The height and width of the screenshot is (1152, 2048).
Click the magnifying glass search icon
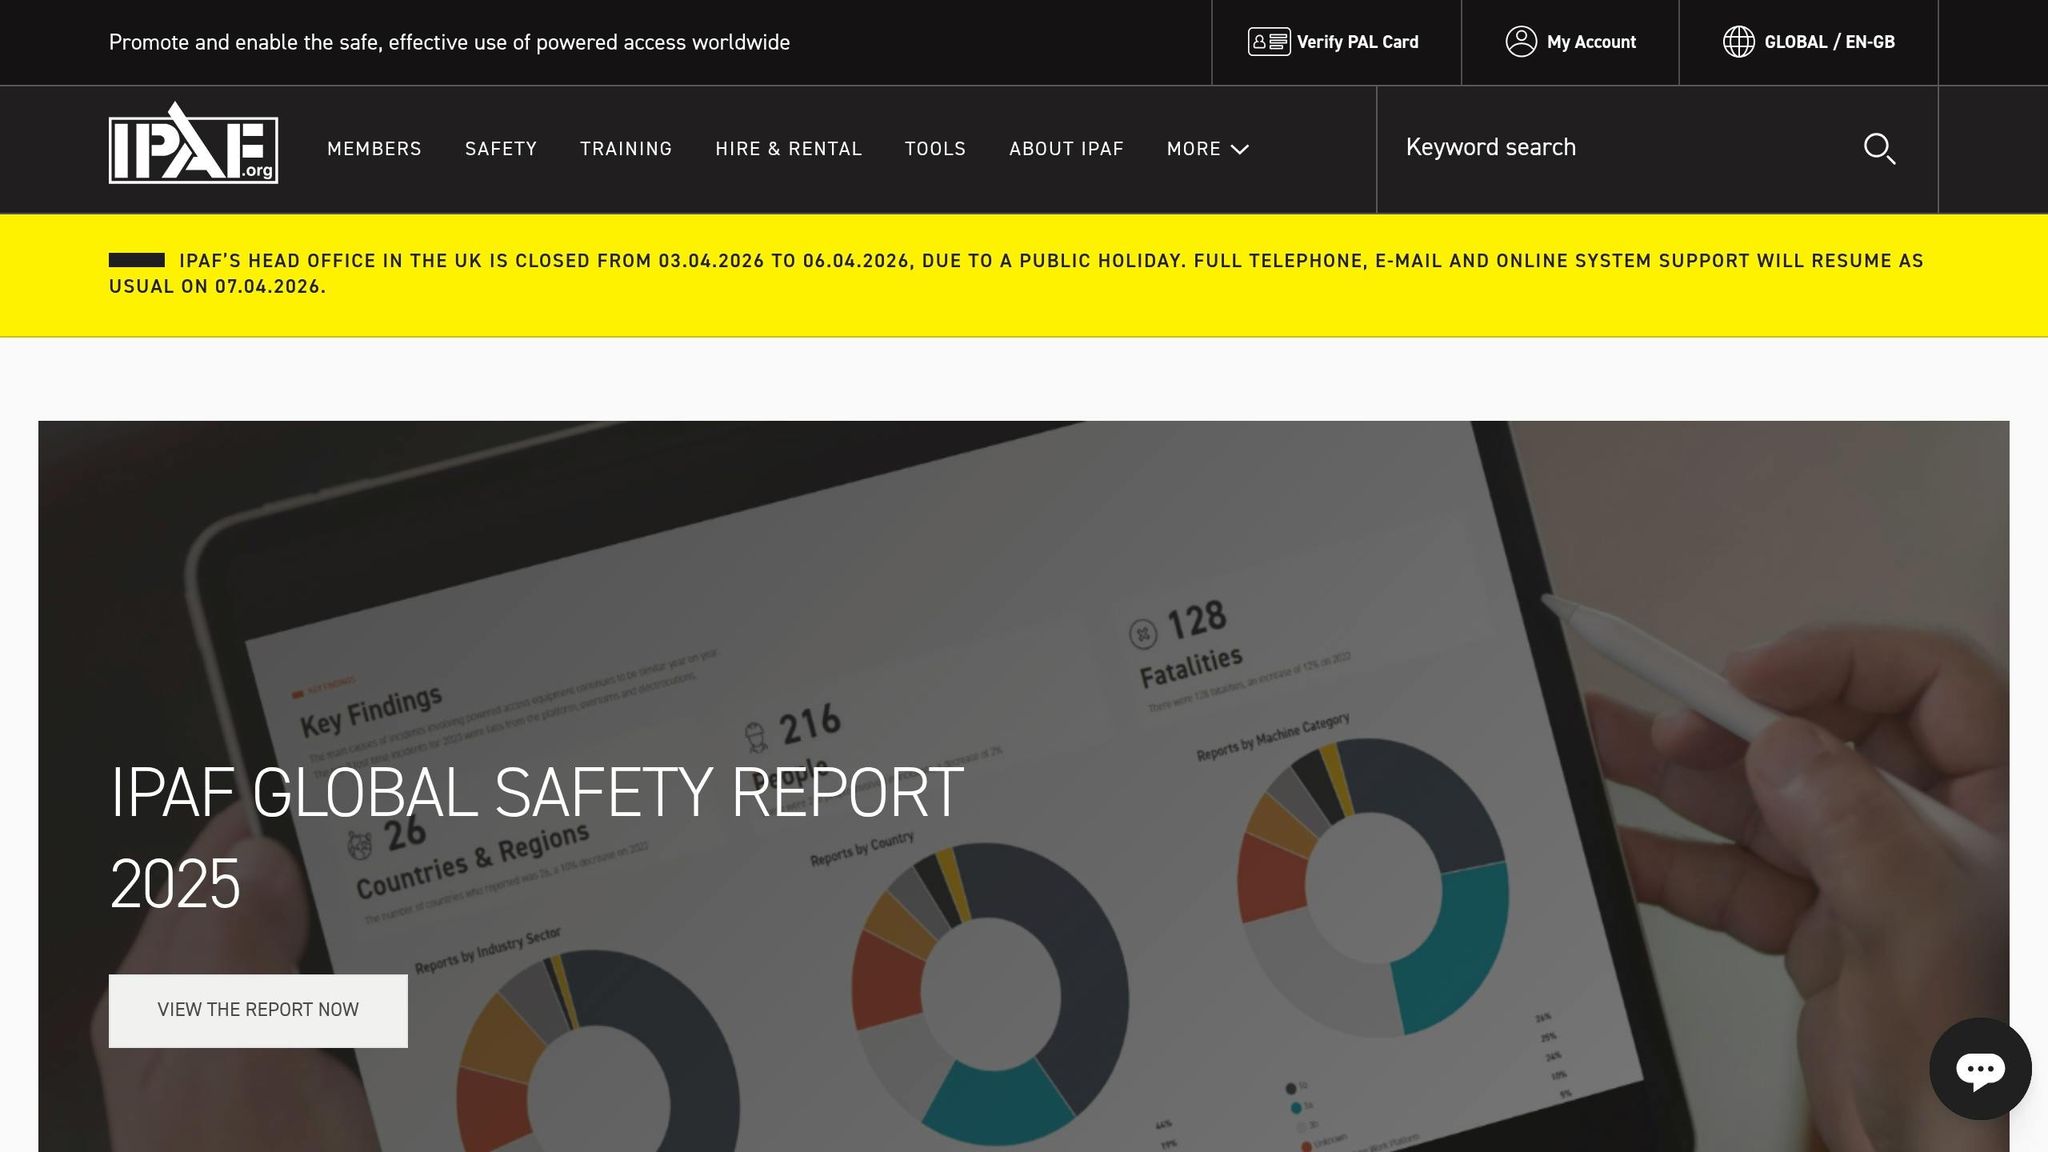(1879, 149)
